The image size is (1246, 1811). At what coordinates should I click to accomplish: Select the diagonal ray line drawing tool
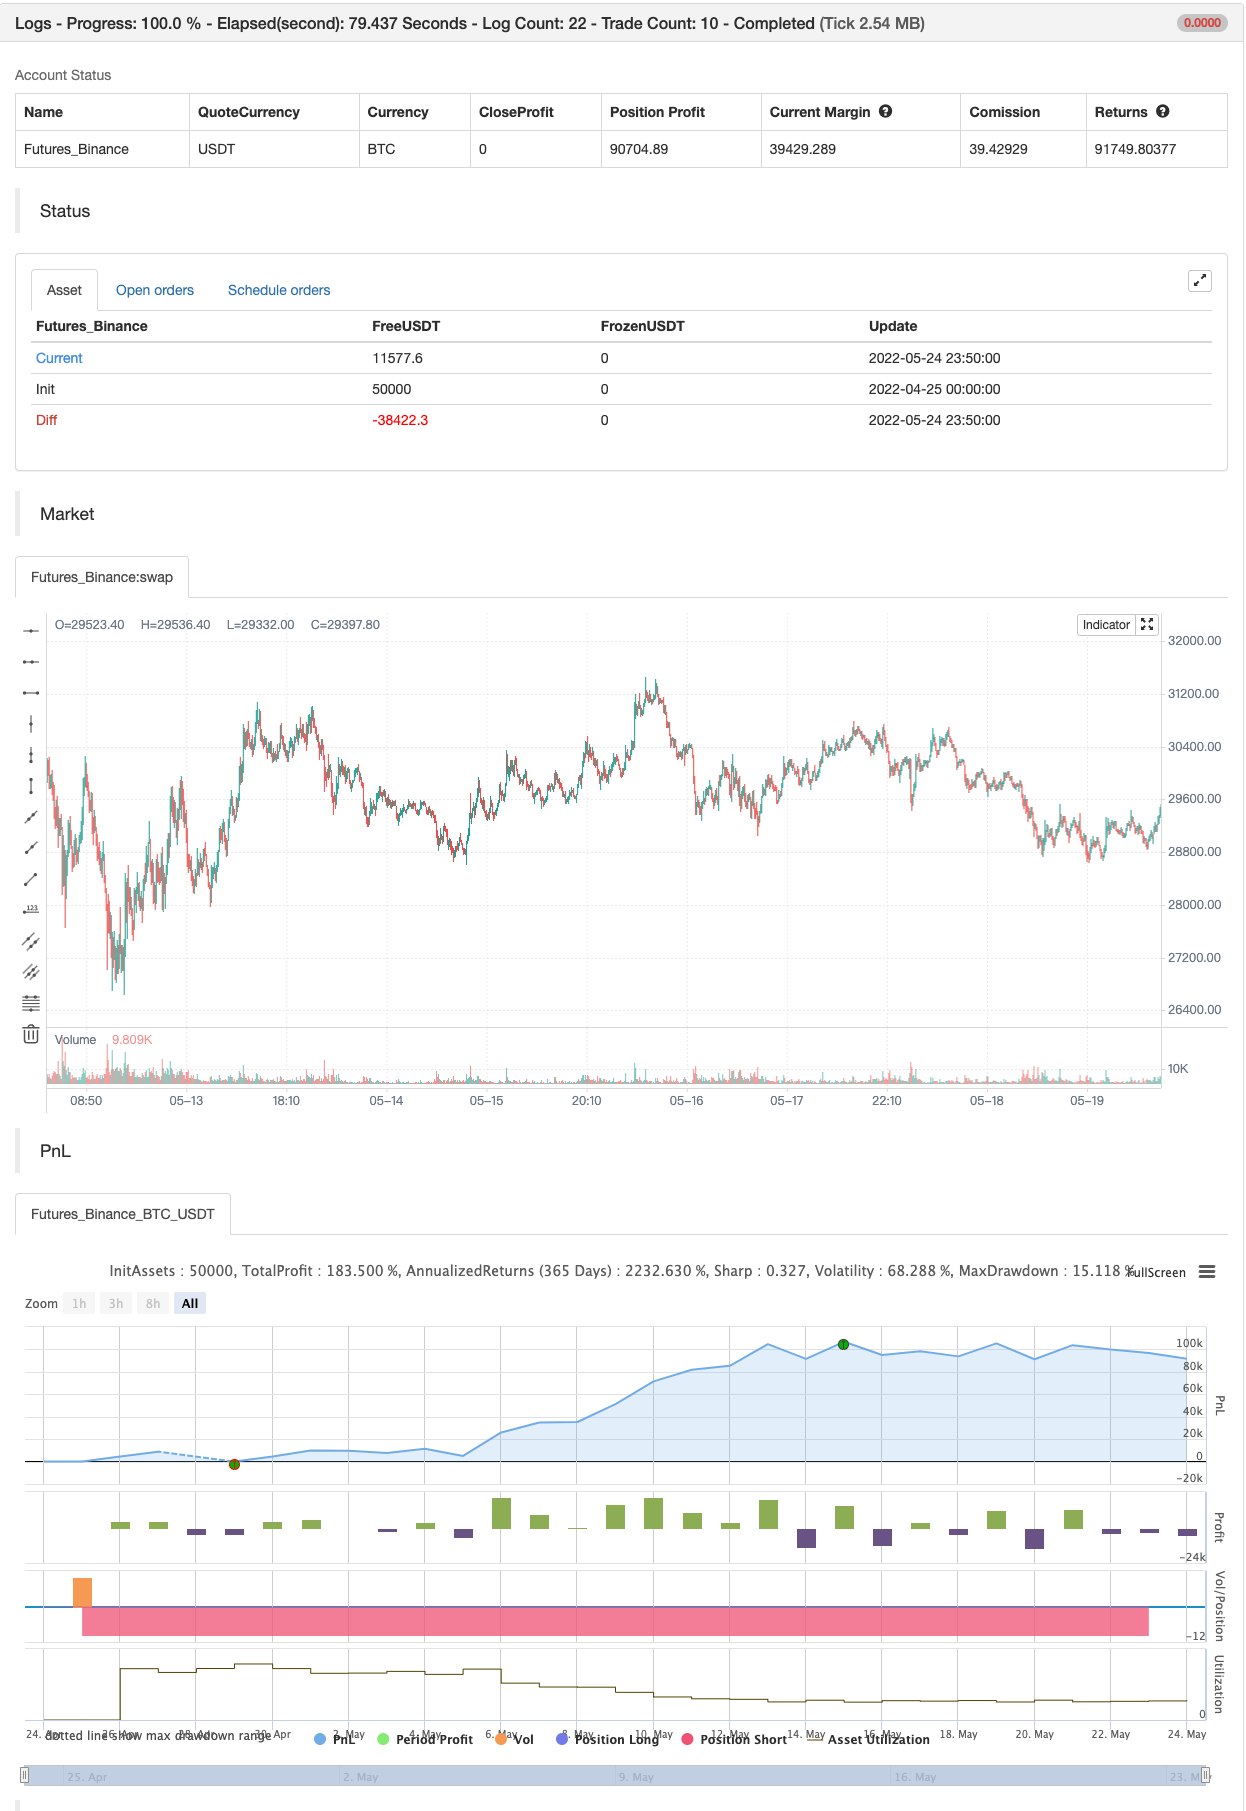pos(31,847)
